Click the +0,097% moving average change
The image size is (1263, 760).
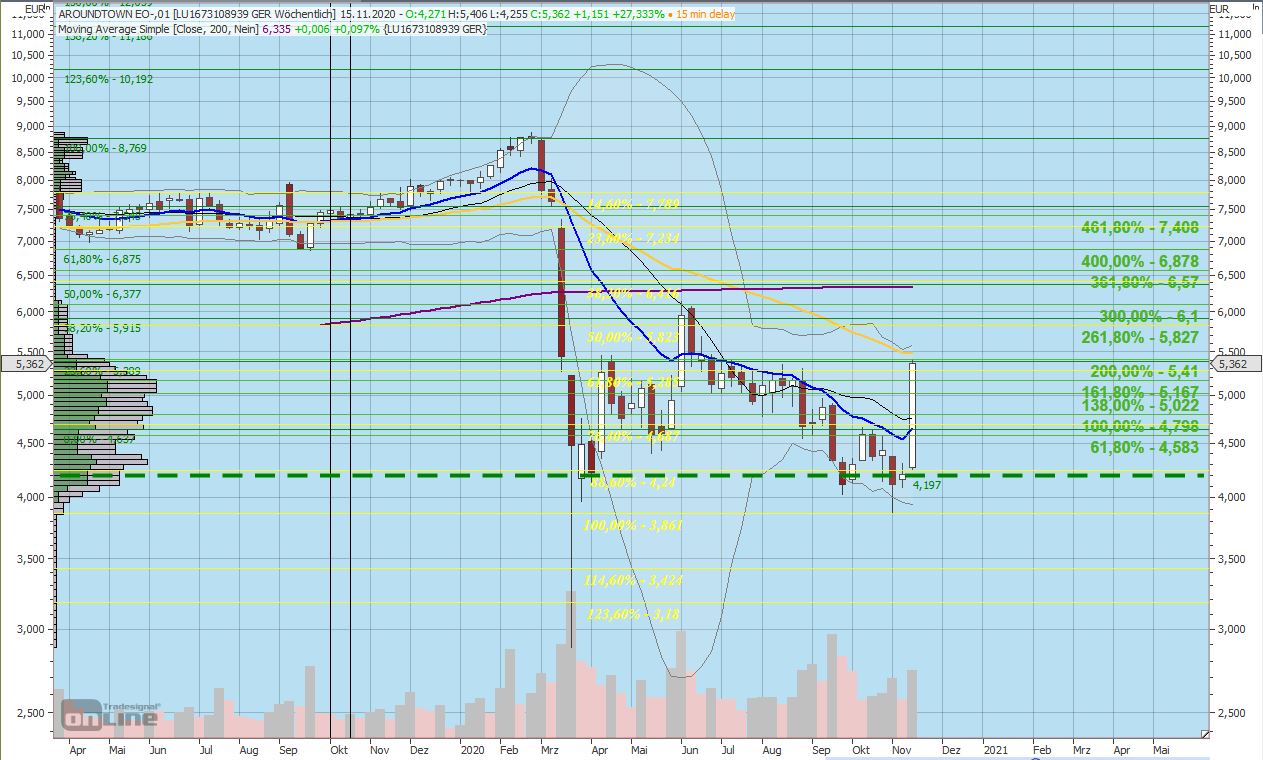coord(355,30)
